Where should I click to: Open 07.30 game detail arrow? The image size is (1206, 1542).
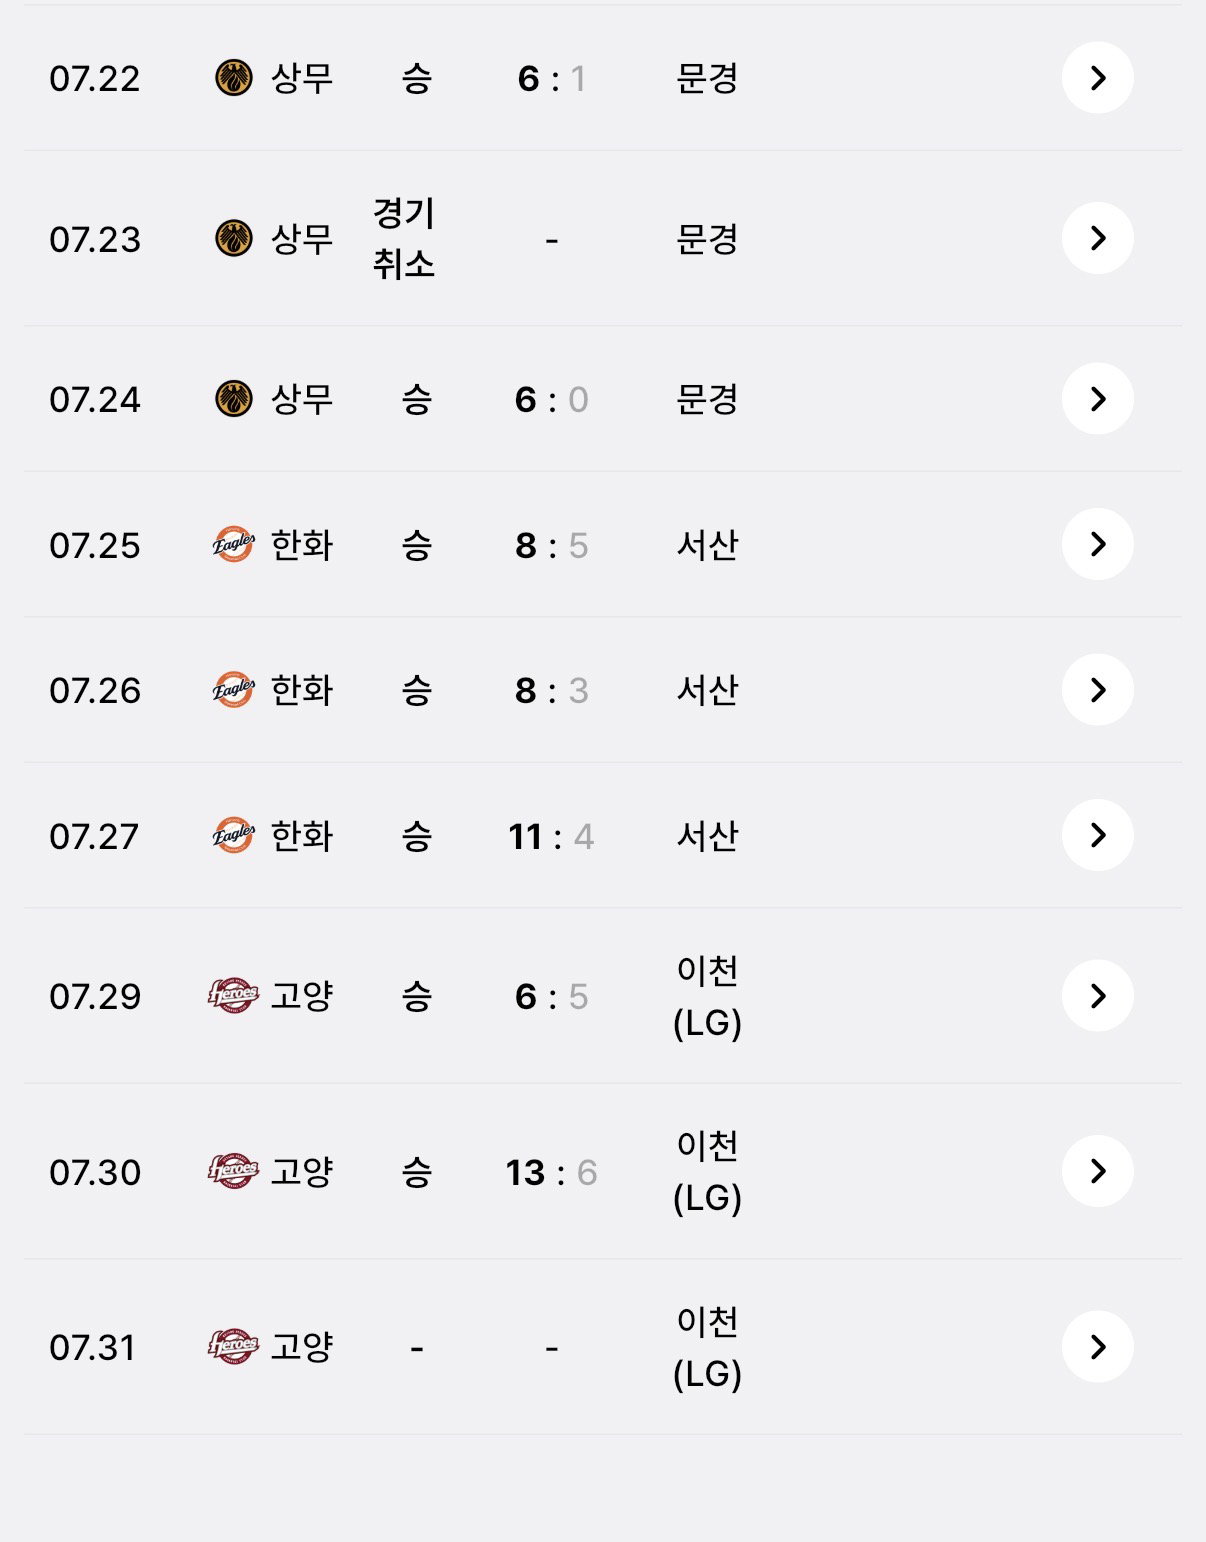[1097, 1171]
